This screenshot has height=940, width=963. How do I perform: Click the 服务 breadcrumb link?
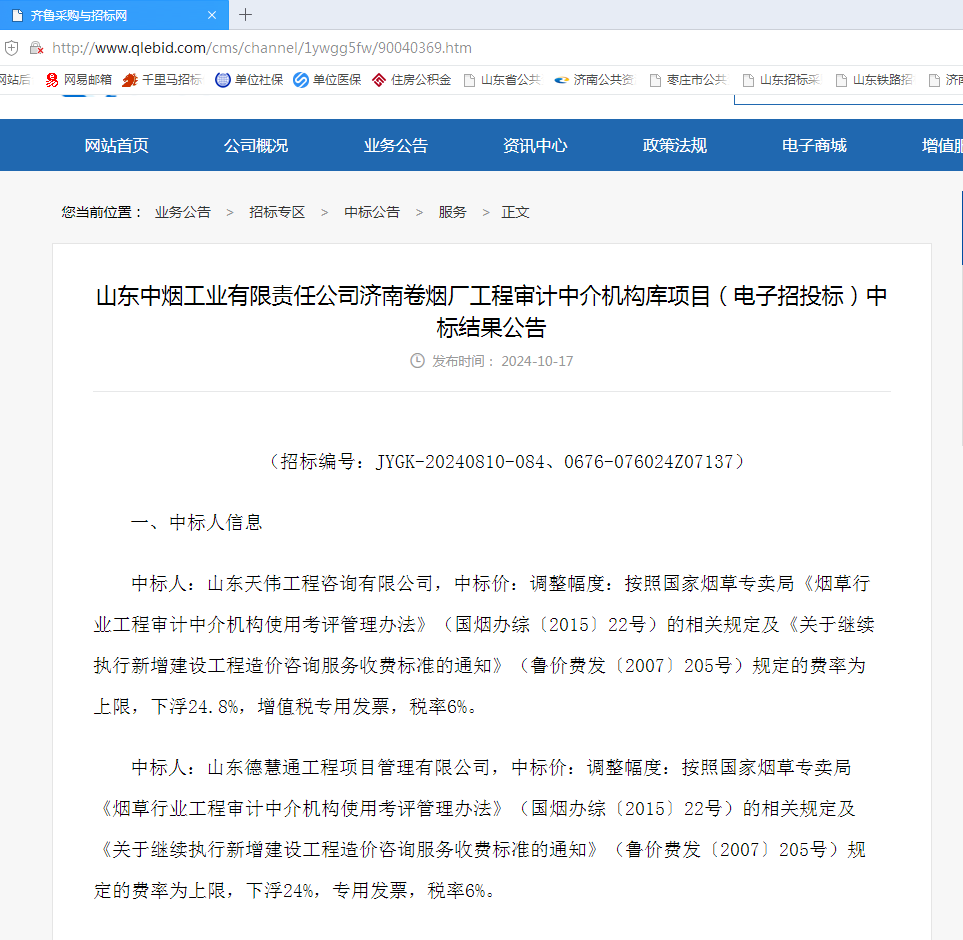pos(452,211)
